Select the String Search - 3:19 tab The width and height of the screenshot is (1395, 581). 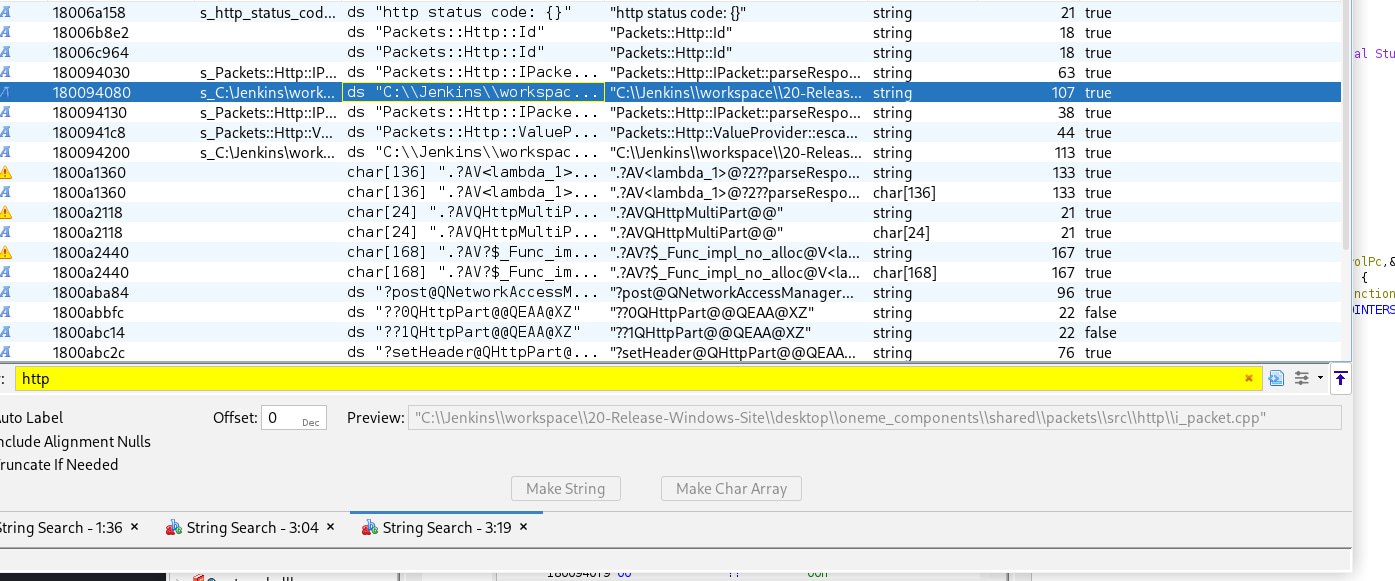[x=449, y=527]
